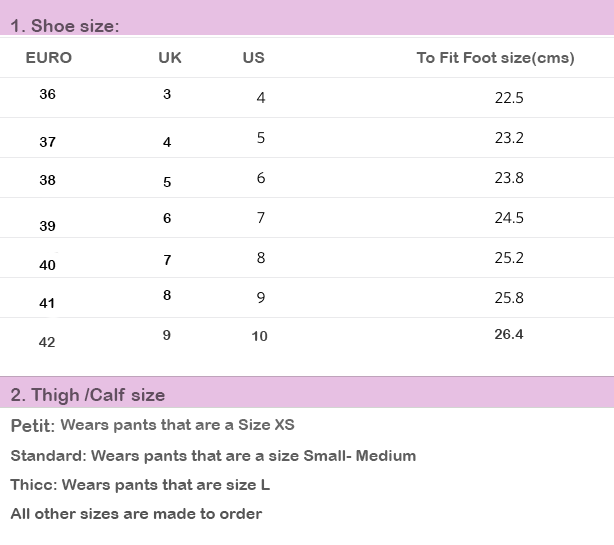Click the '2. Thigh /Calf size' header

(x=88, y=395)
